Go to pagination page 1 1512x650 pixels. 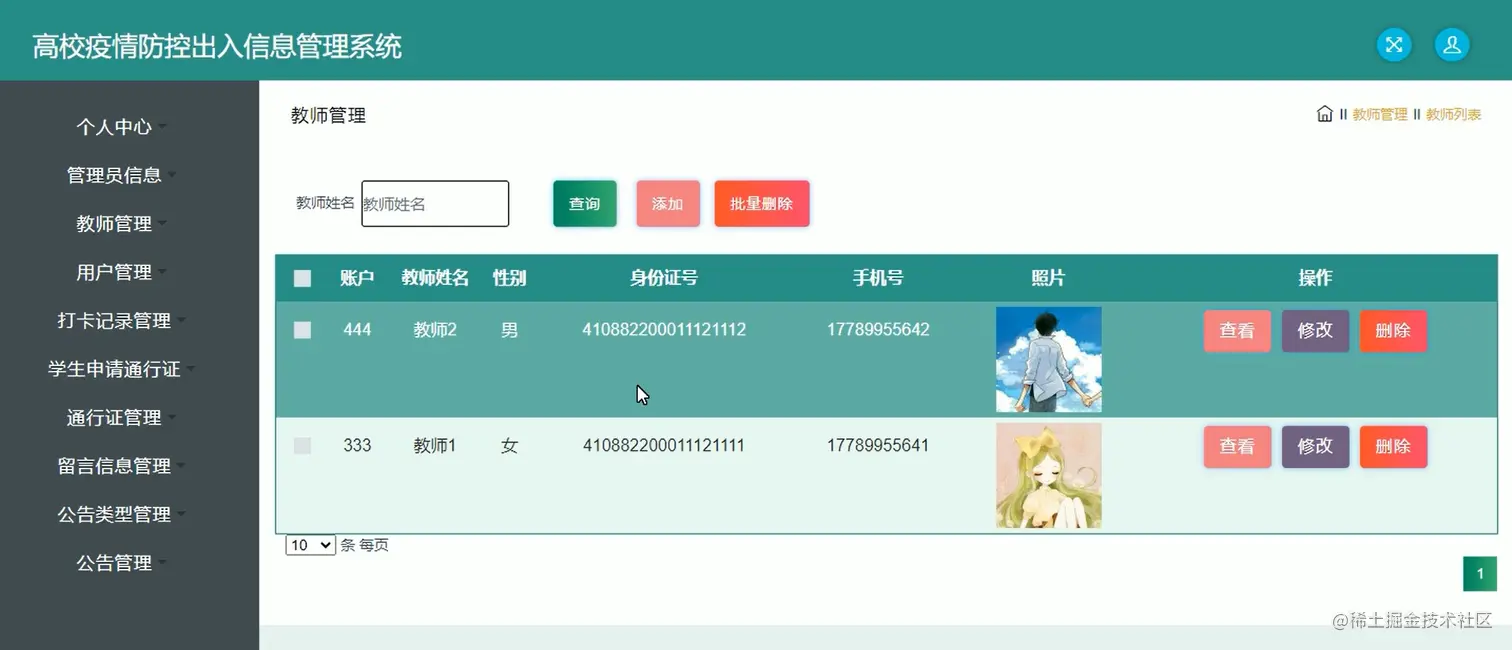coord(1480,574)
